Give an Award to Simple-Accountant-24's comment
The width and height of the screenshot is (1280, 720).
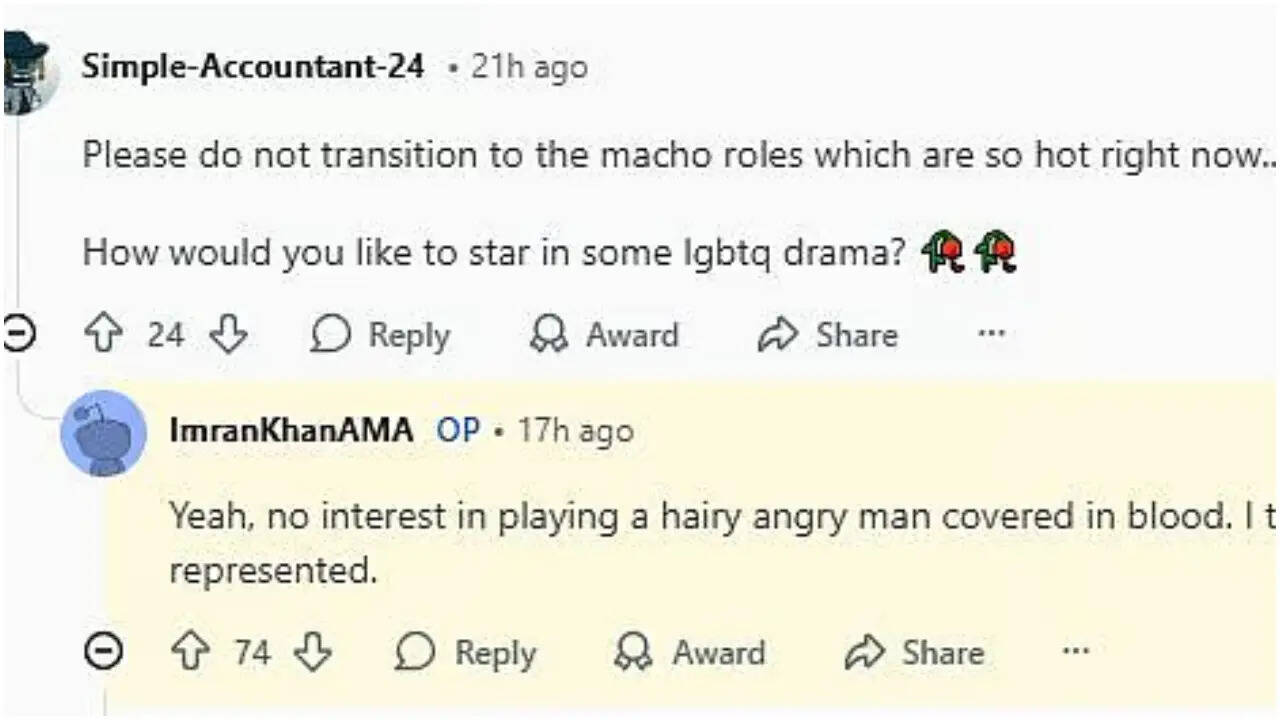click(x=604, y=334)
